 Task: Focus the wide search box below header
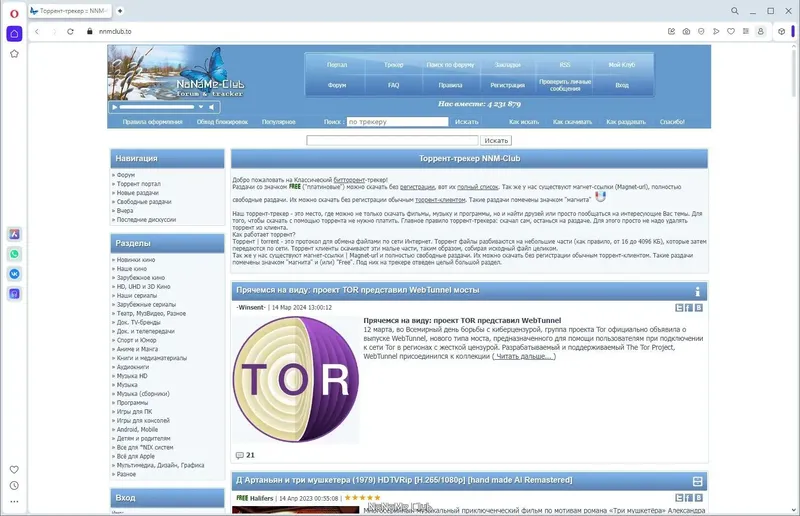tap(392, 140)
